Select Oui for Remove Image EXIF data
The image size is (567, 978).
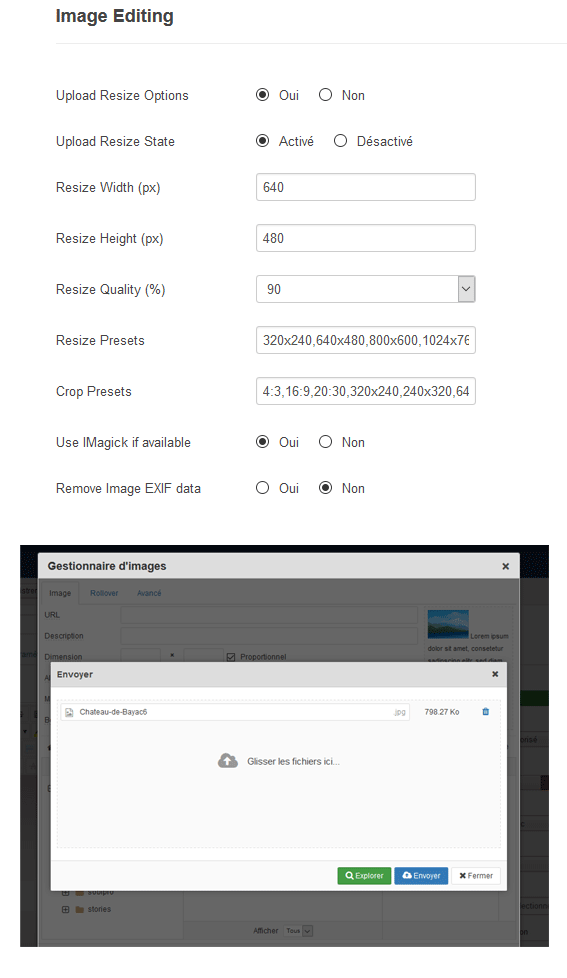pos(263,488)
